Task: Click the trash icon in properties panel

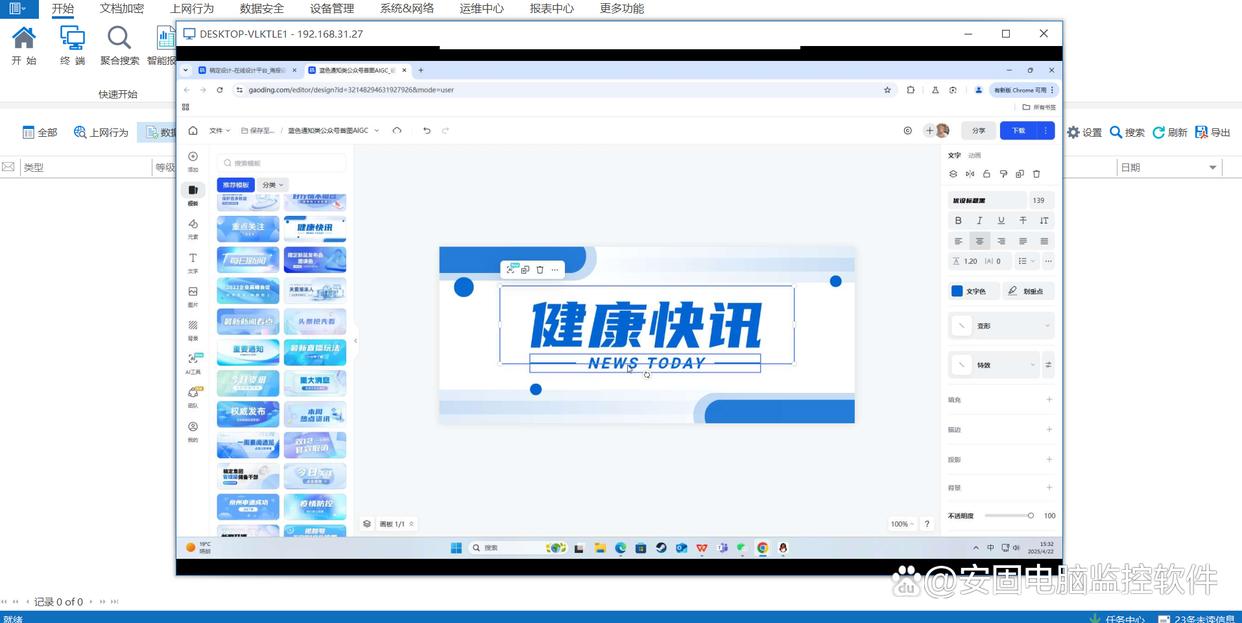Action: coord(1036,174)
